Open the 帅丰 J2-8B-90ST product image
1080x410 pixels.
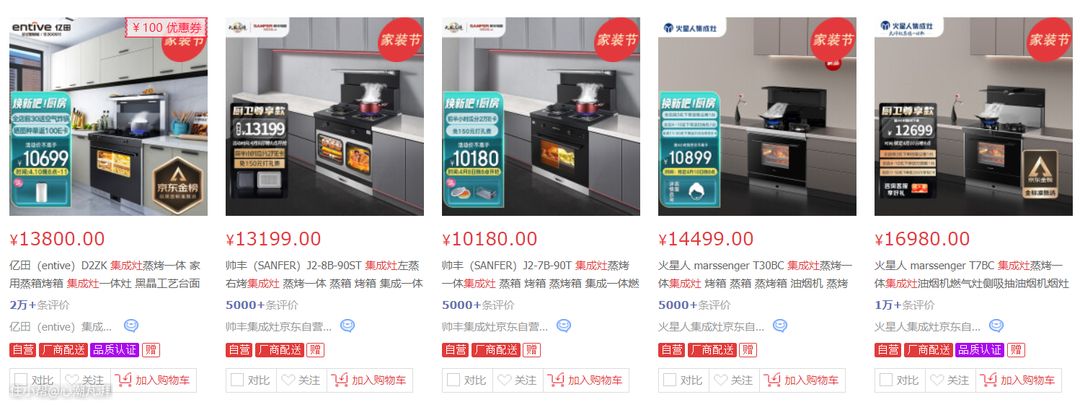[324, 116]
